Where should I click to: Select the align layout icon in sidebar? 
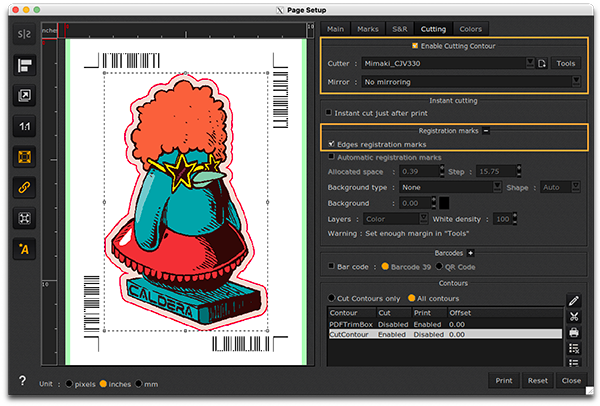[24, 65]
